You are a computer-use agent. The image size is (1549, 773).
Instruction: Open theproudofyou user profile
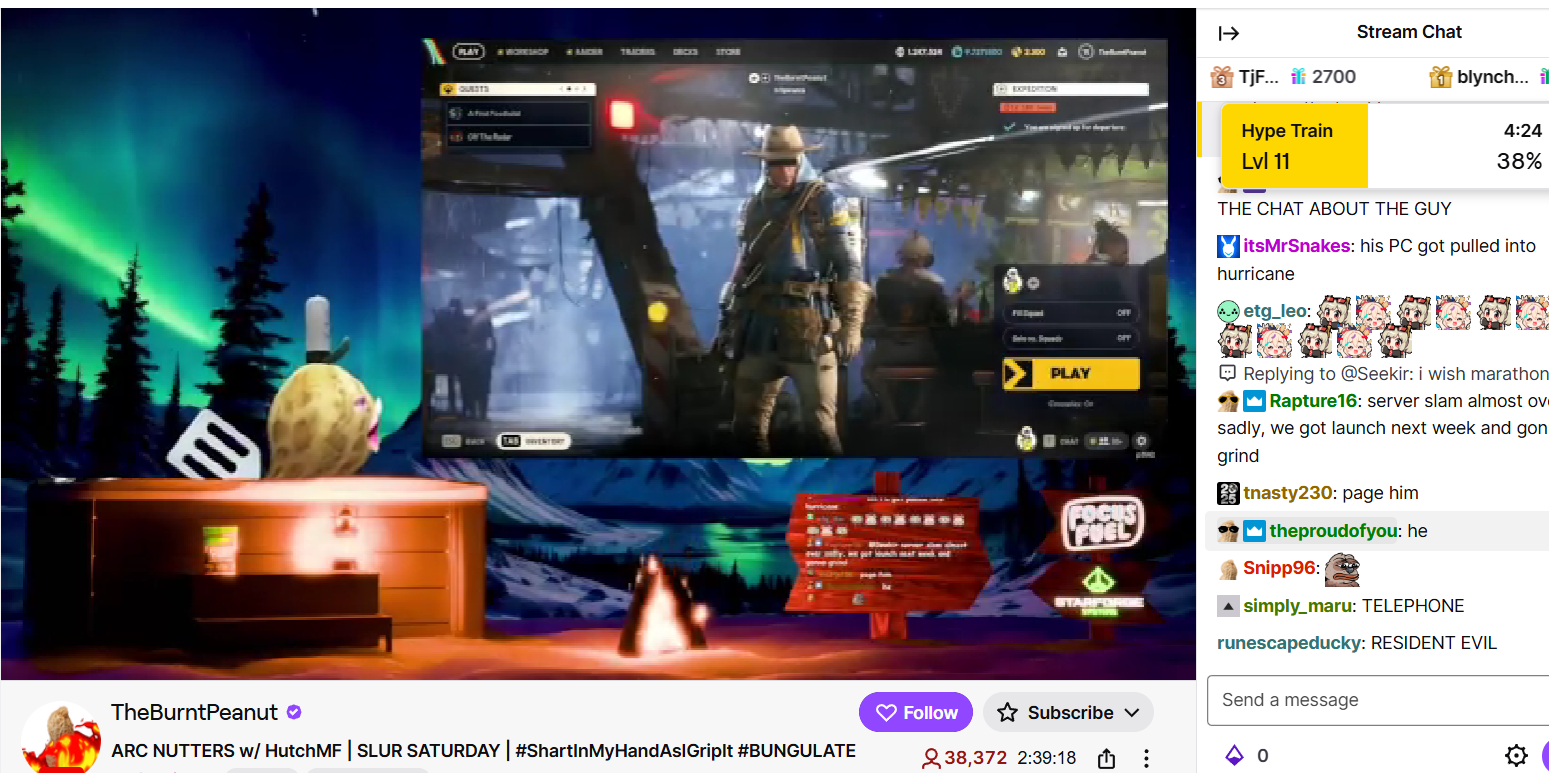[1334, 531]
